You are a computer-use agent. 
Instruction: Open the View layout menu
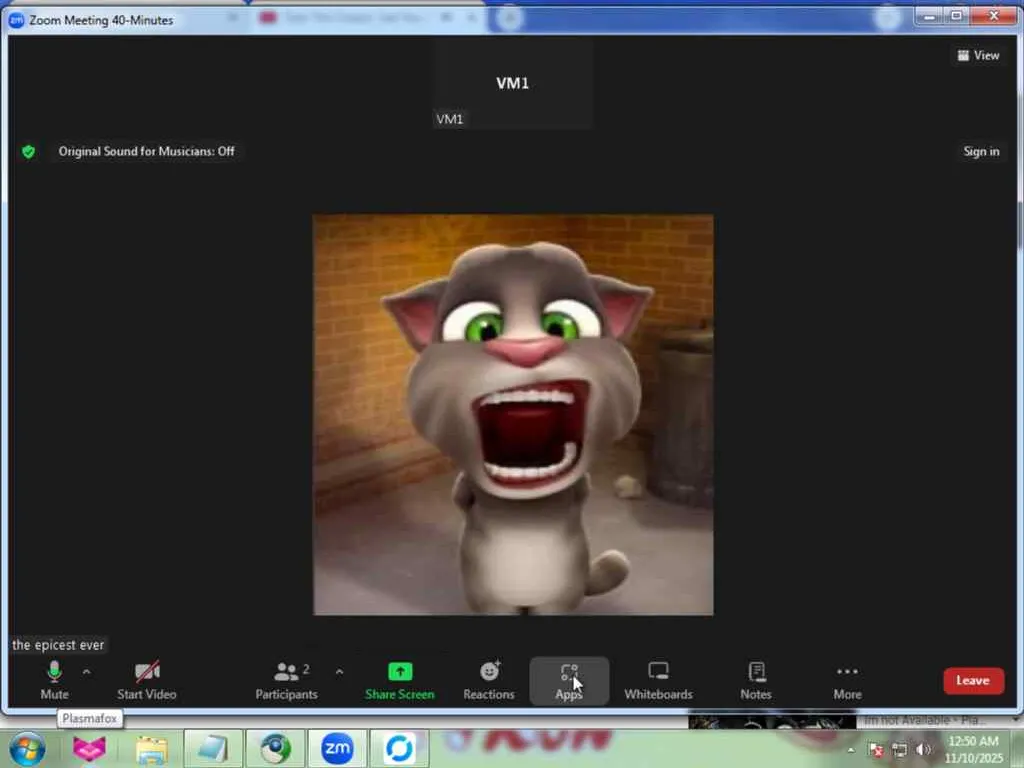[x=978, y=56]
